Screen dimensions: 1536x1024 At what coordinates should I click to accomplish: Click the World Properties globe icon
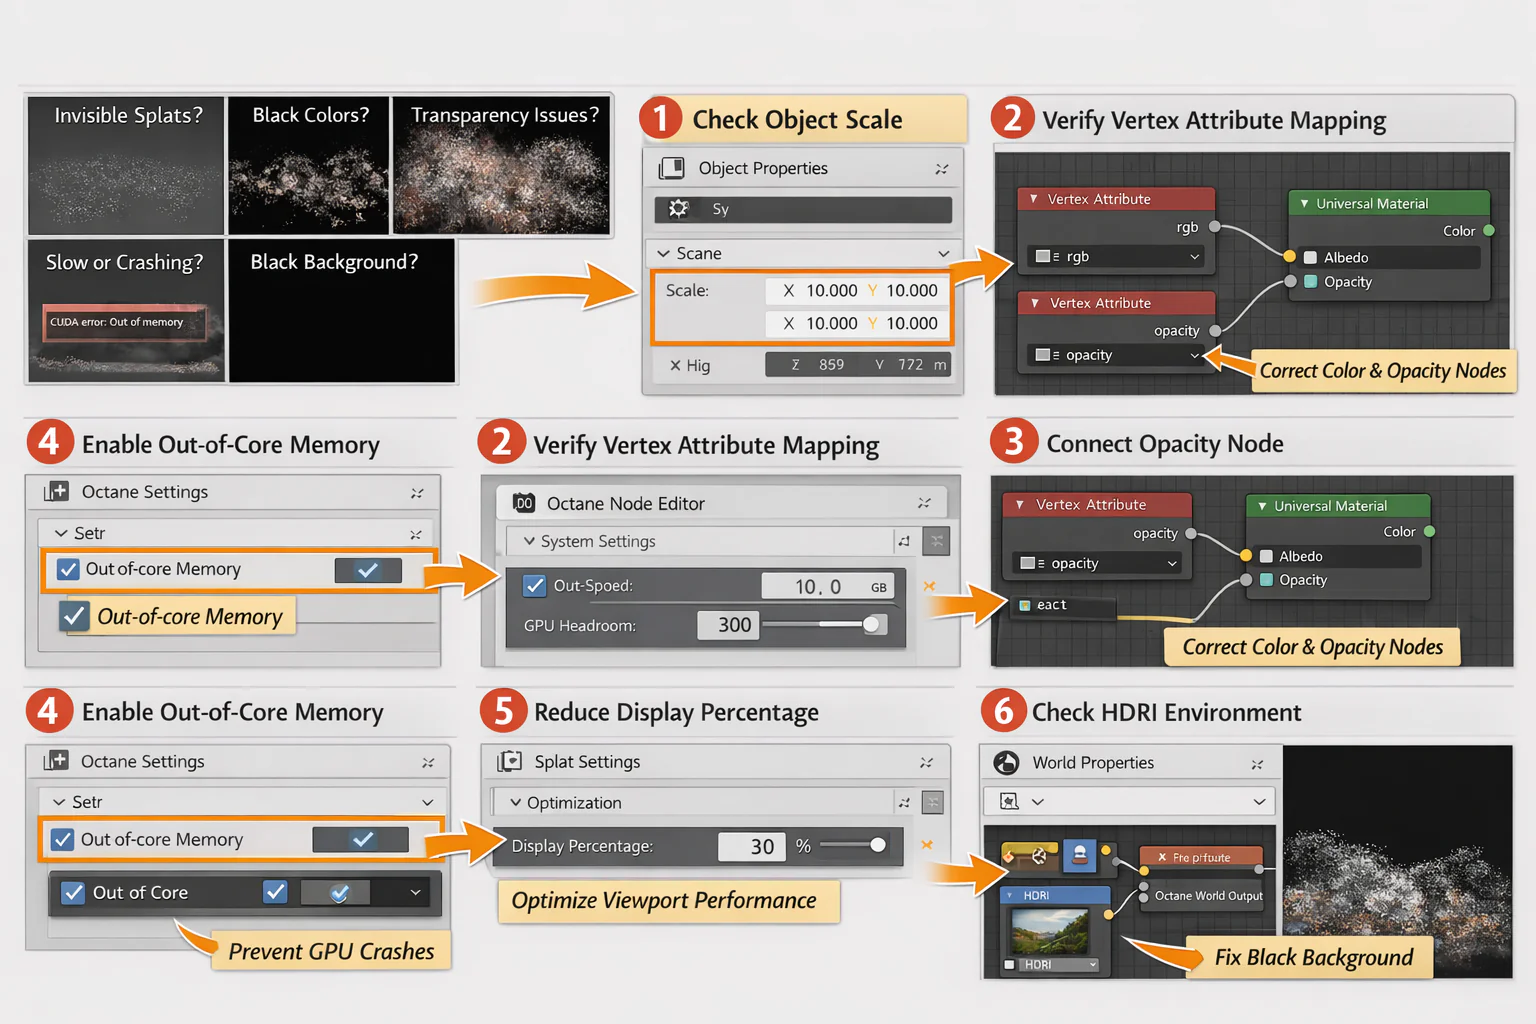point(1006,762)
